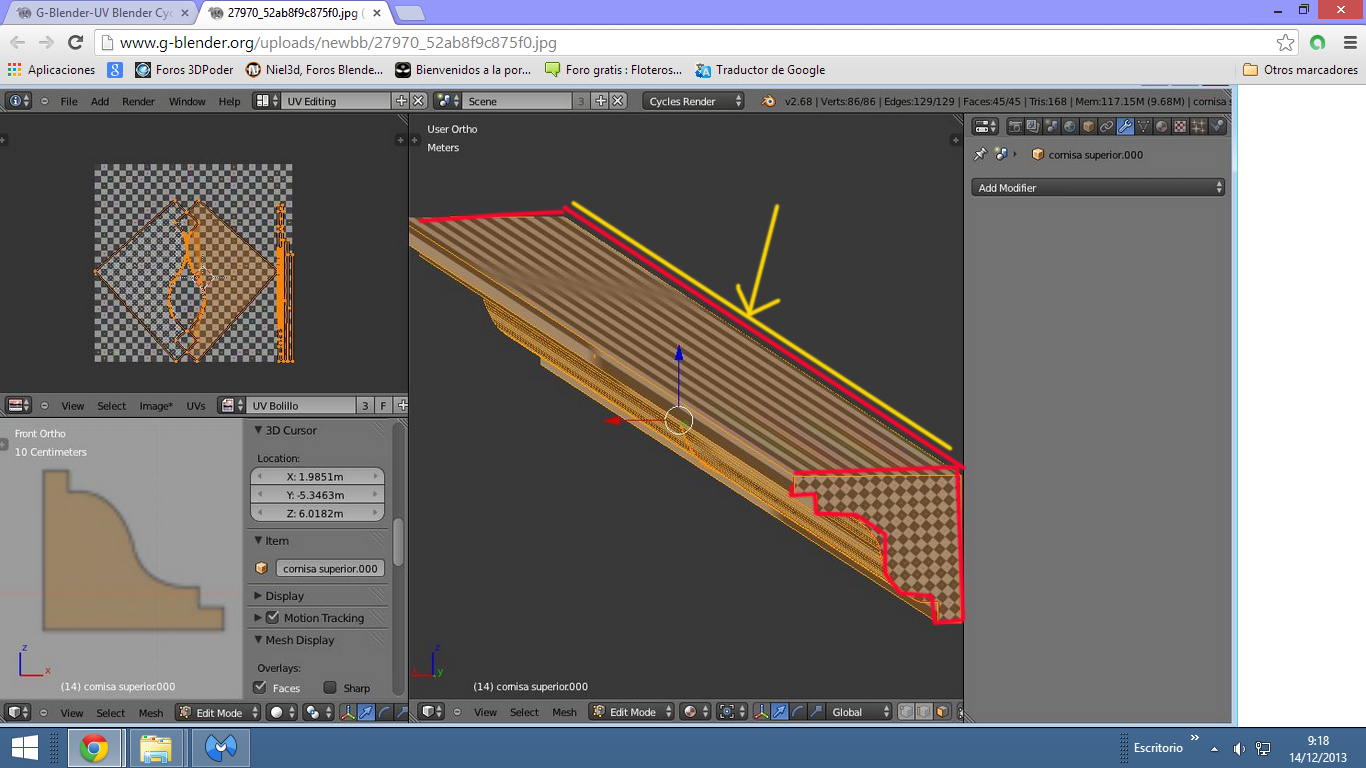
Task: Open the Particles properties sparkle tab
Action: point(1198,127)
